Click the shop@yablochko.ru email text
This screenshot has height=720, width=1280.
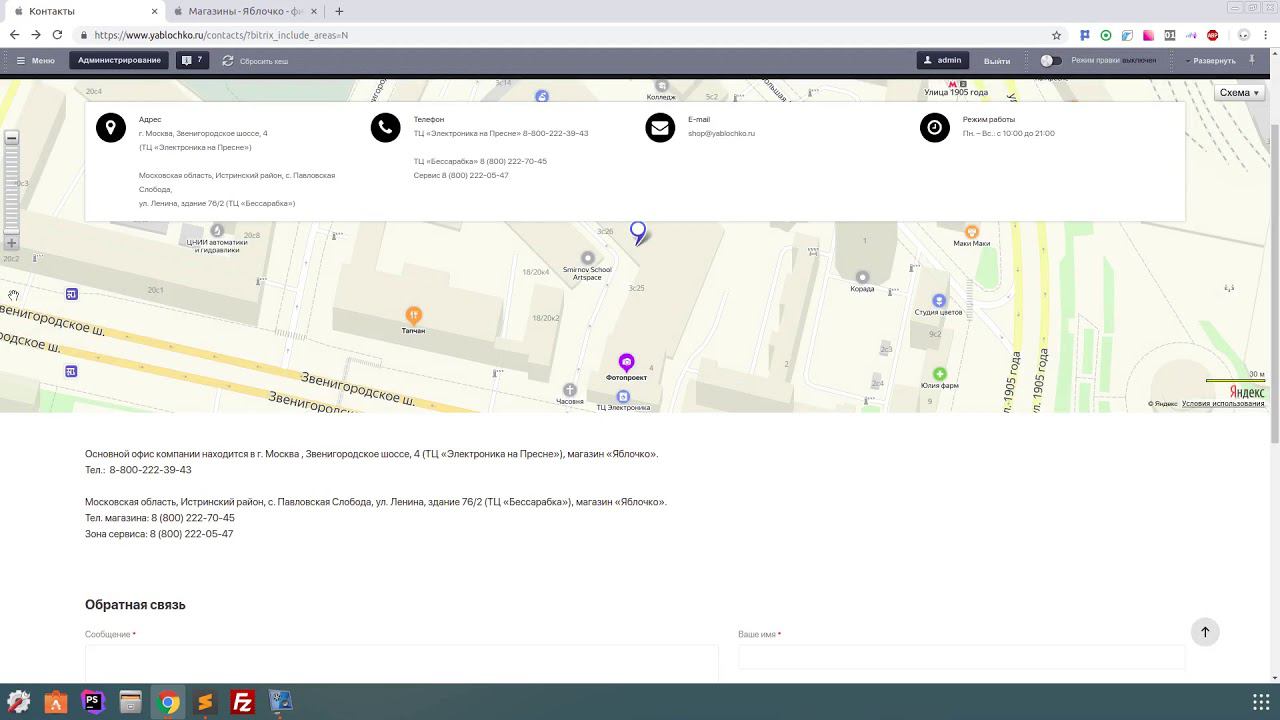click(x=721, y=133)
